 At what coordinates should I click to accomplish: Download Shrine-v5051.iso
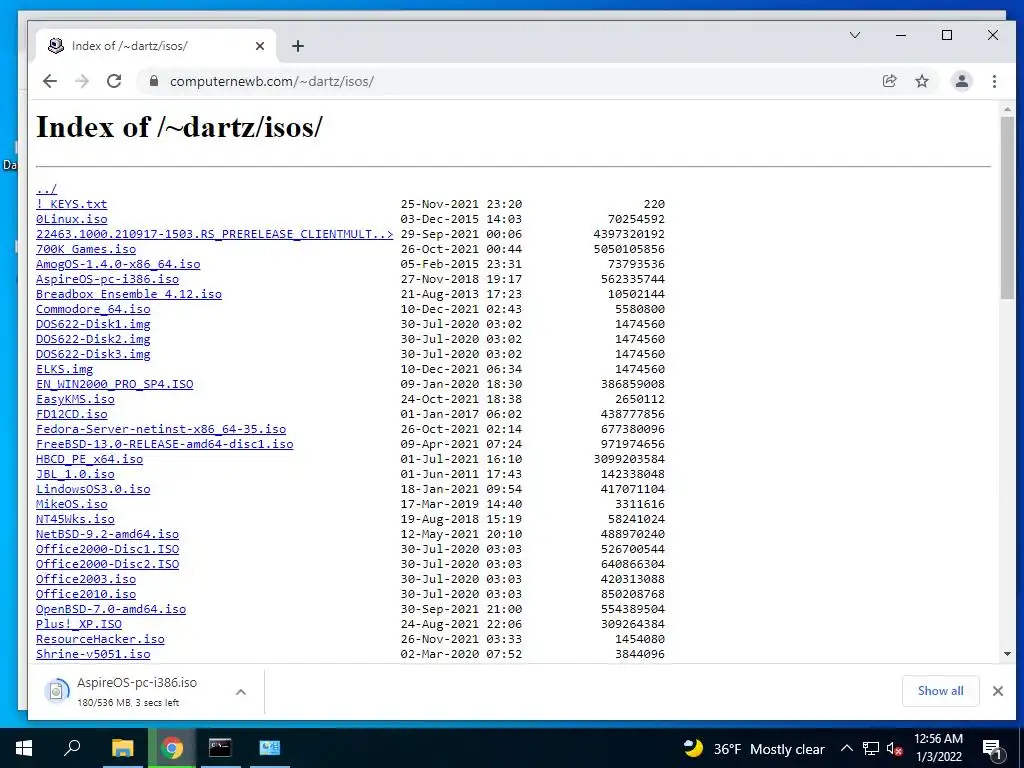(x=93, y=655)
